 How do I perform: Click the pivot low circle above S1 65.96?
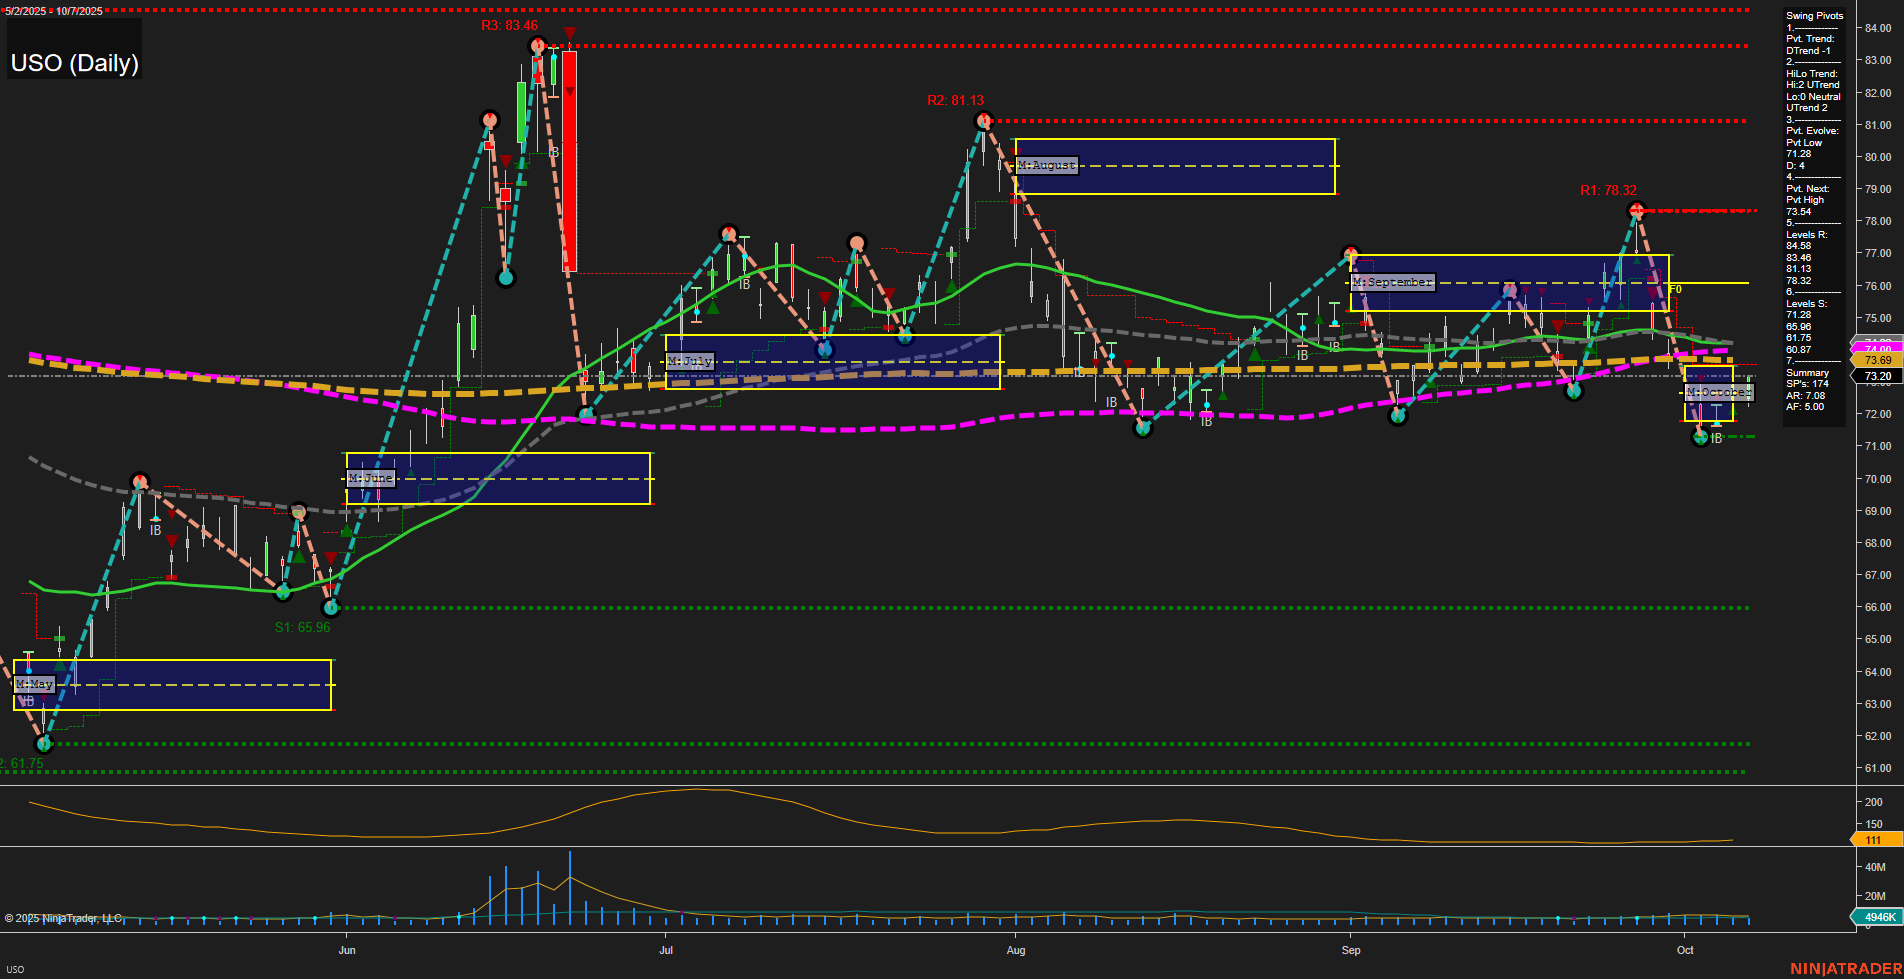(332, 607)
